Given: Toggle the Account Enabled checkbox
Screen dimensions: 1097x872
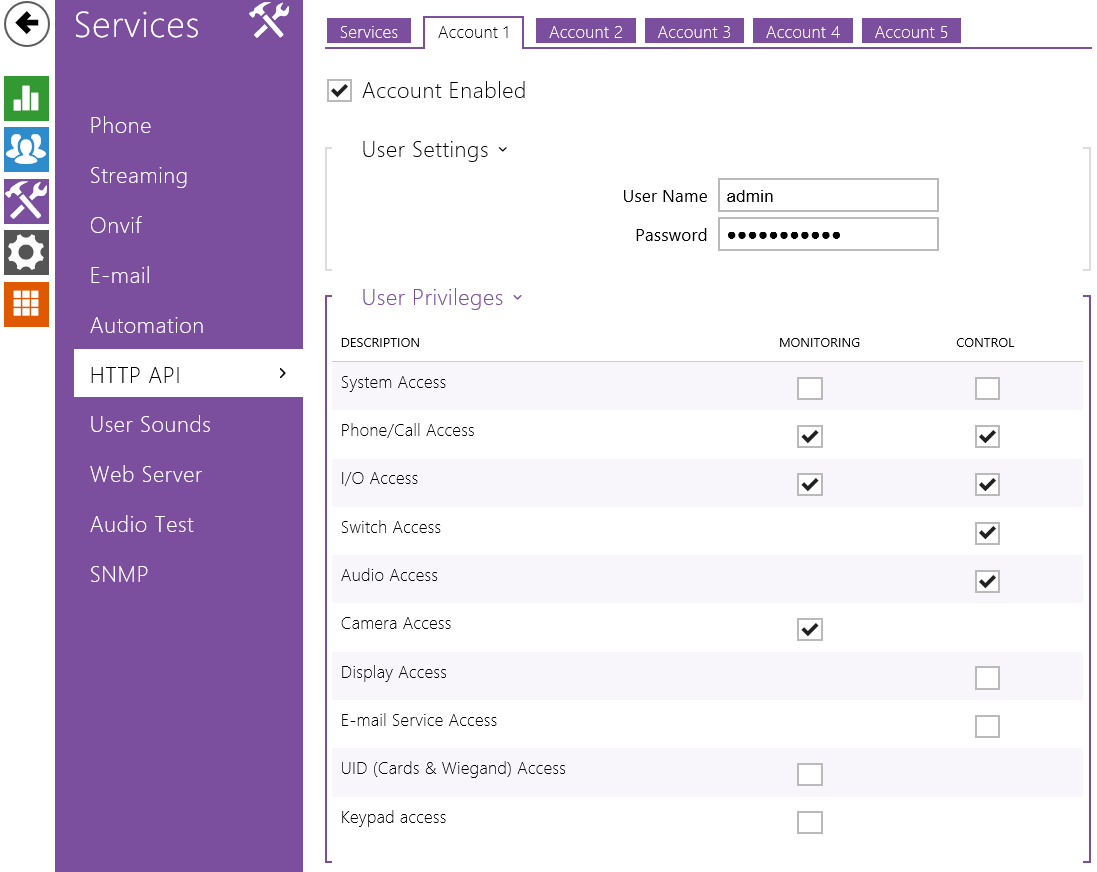Looking at the screenshot, I should point(340,91).
